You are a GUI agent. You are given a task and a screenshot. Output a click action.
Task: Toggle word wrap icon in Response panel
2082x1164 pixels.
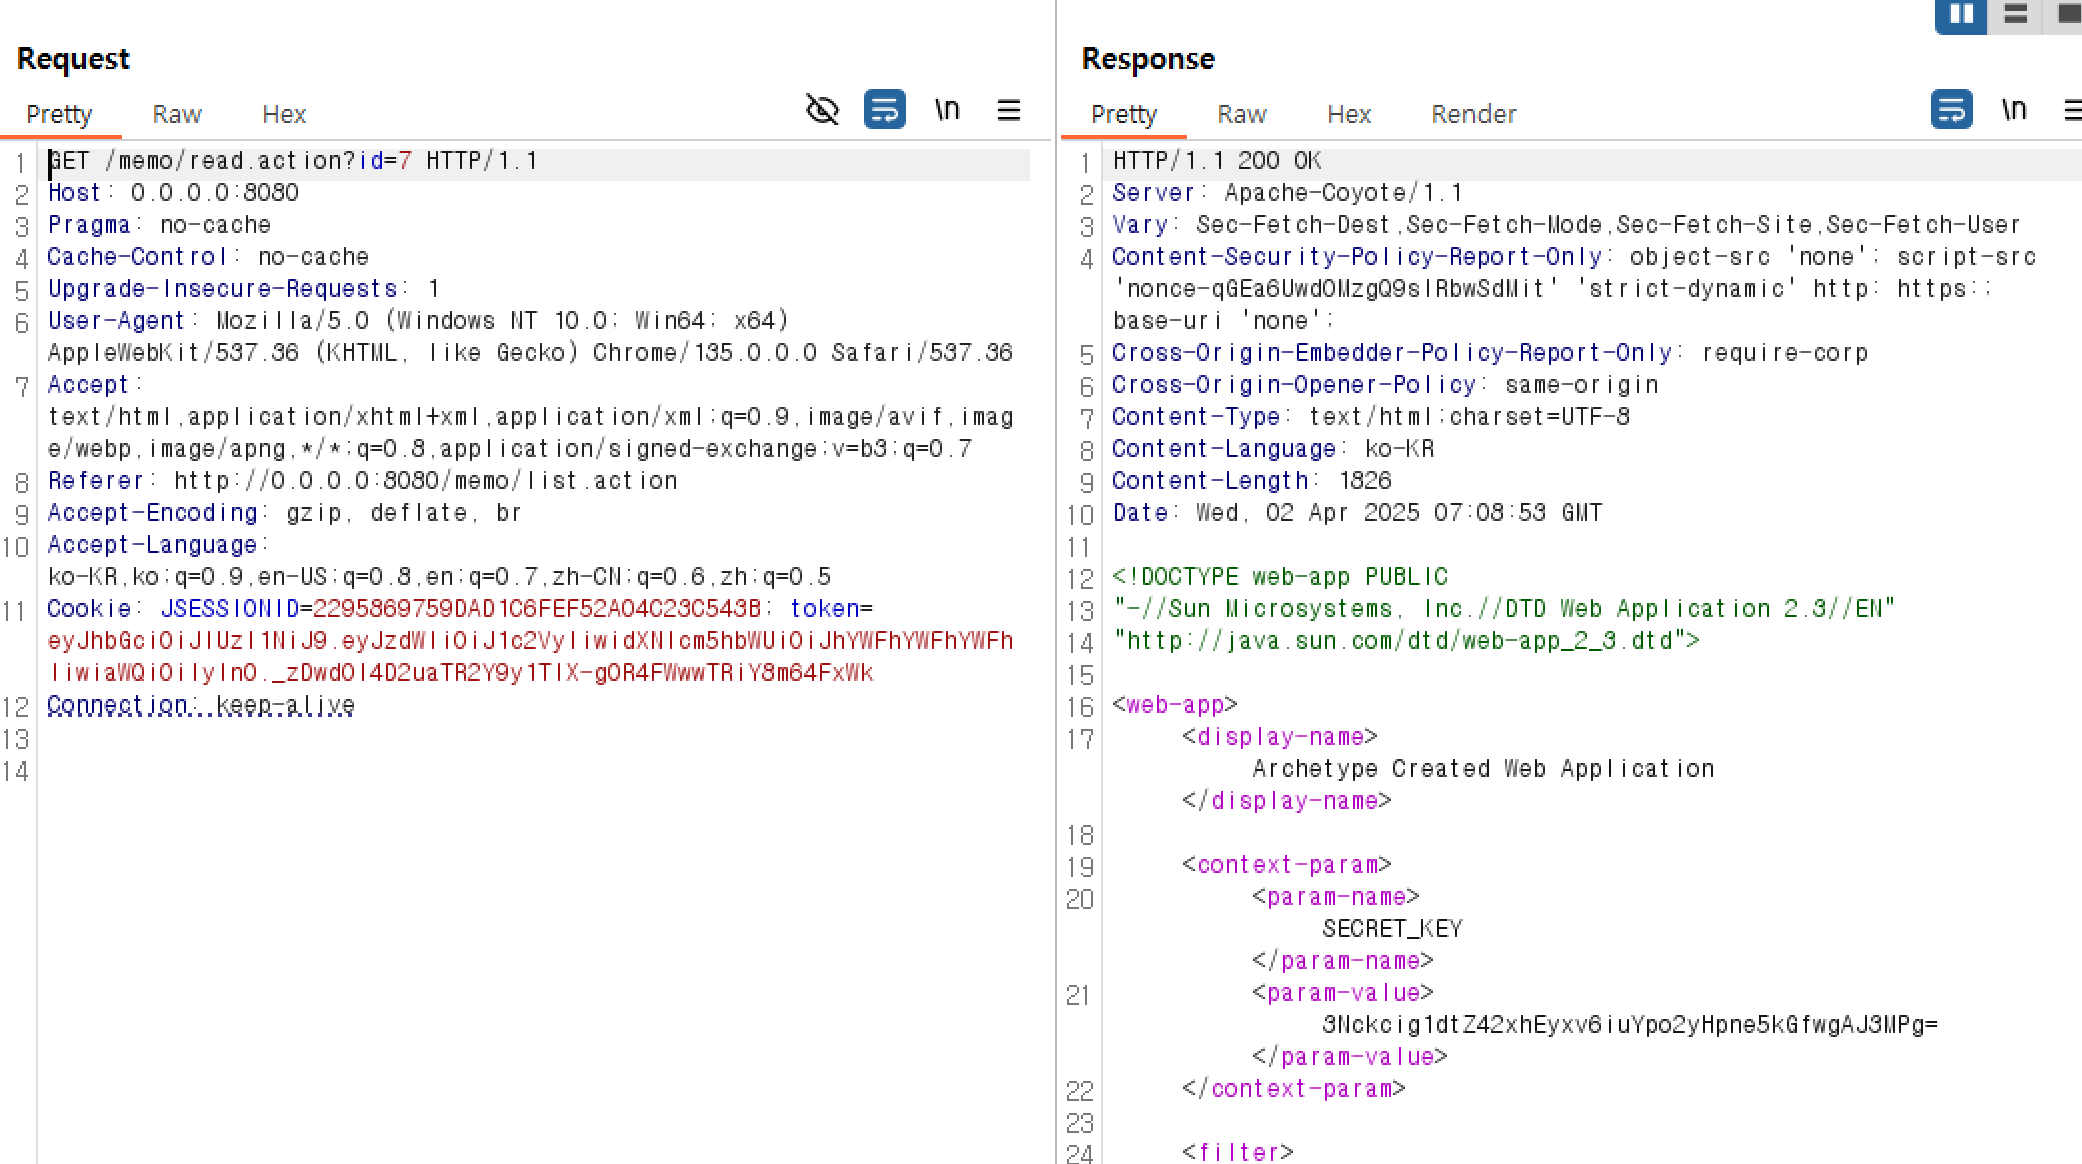pyautogui.click(x=1951, y=110)
